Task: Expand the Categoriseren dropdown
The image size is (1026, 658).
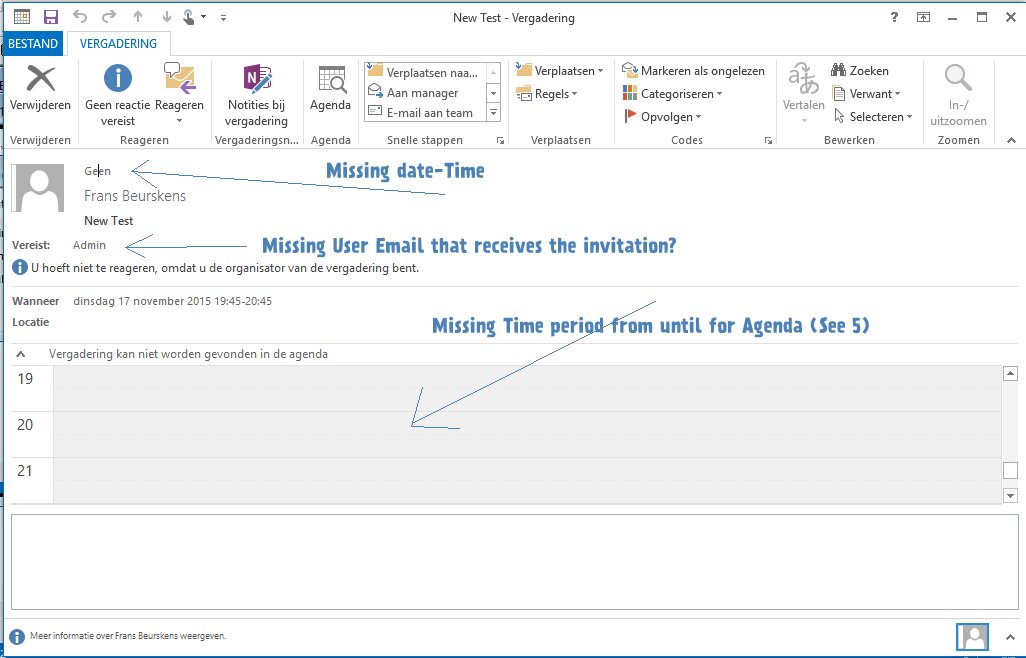Action: [672, 94]
